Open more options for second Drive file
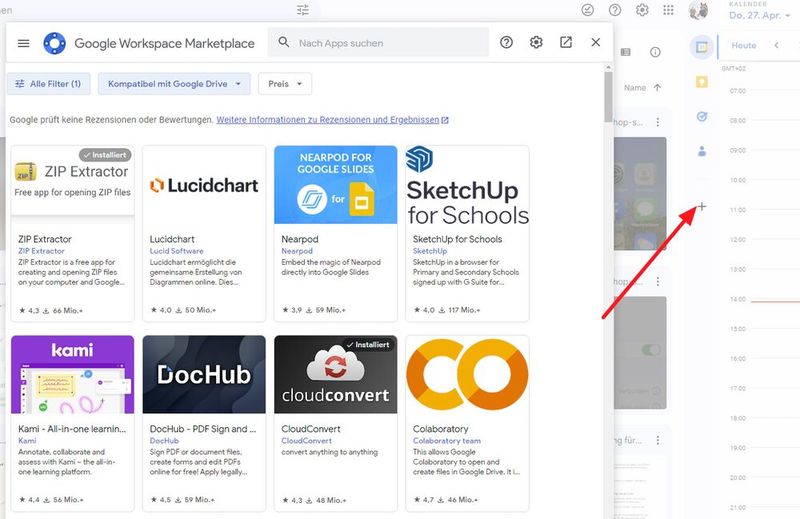The height and width of the screenshot is (519, 800). point(658,281)
